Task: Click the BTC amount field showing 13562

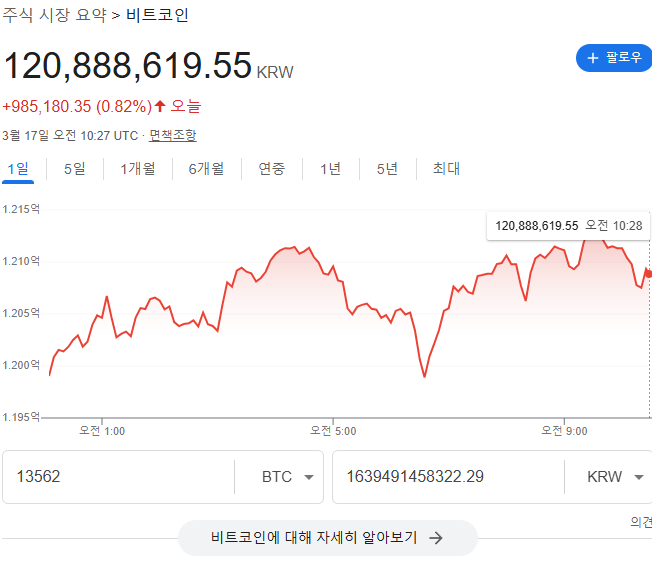Action: [120, 477]
